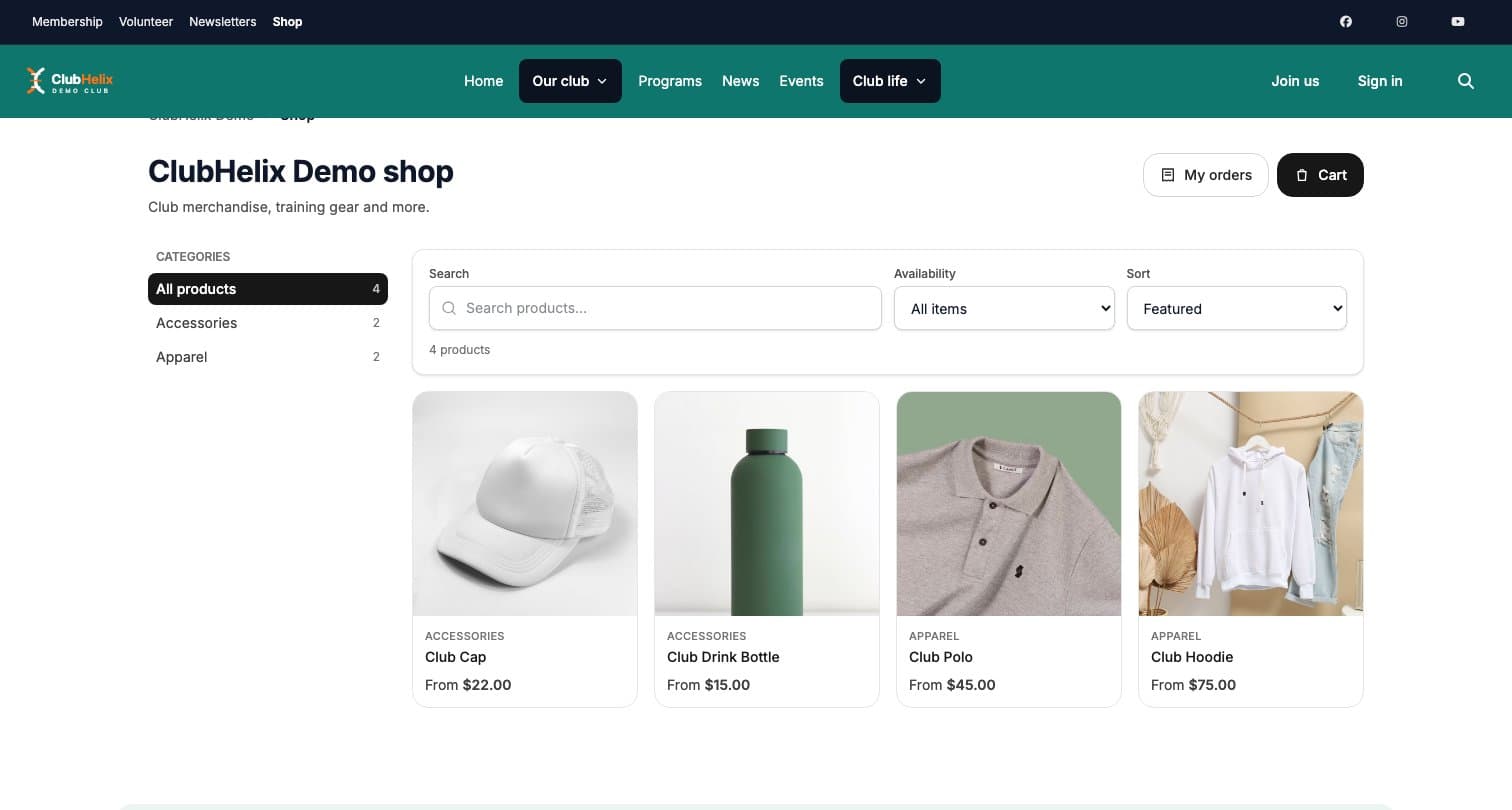This screenshot has width=1512, height=810.
Task: Click the ClubHelix logo
Action: click(x=70, y=81)
